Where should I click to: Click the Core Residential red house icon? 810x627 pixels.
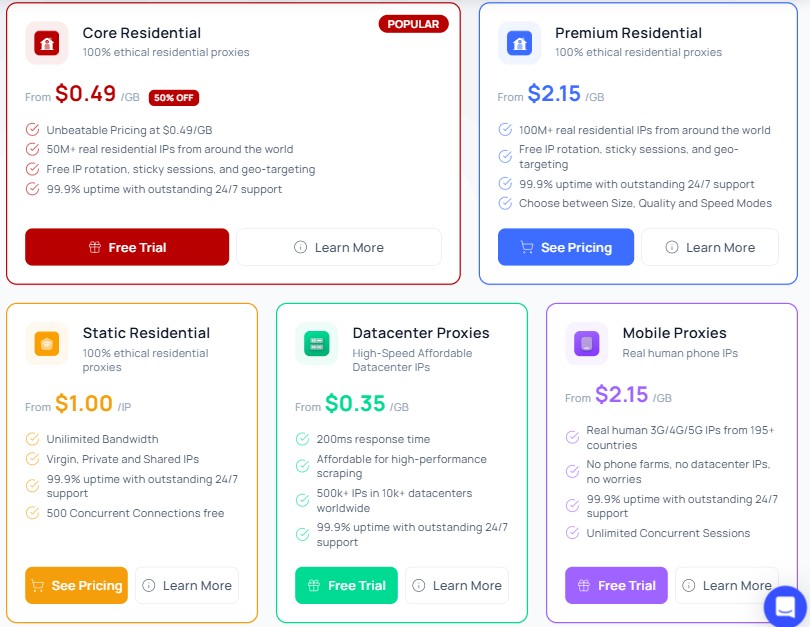coord(46,43)
